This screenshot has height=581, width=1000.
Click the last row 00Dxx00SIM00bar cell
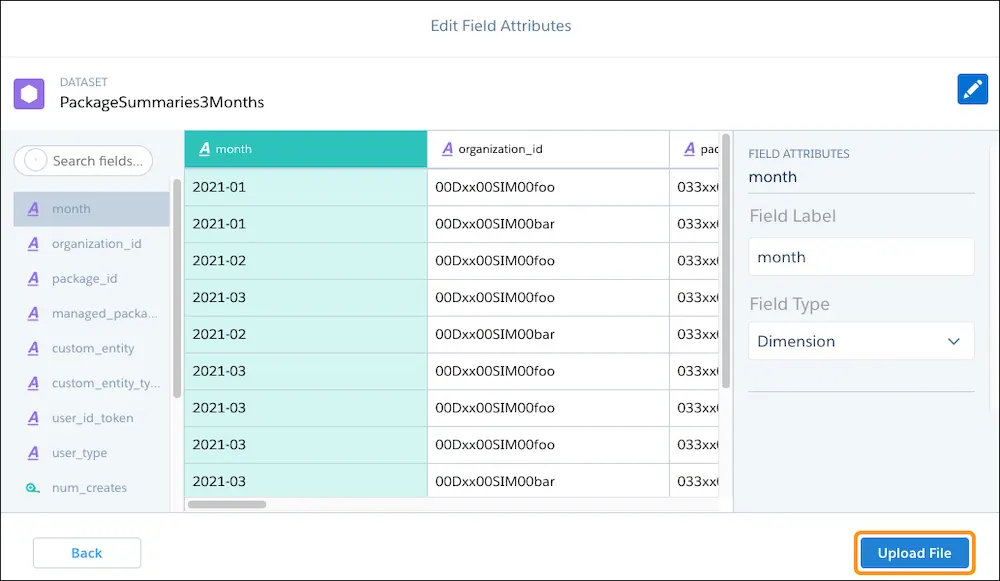(548, 481)
